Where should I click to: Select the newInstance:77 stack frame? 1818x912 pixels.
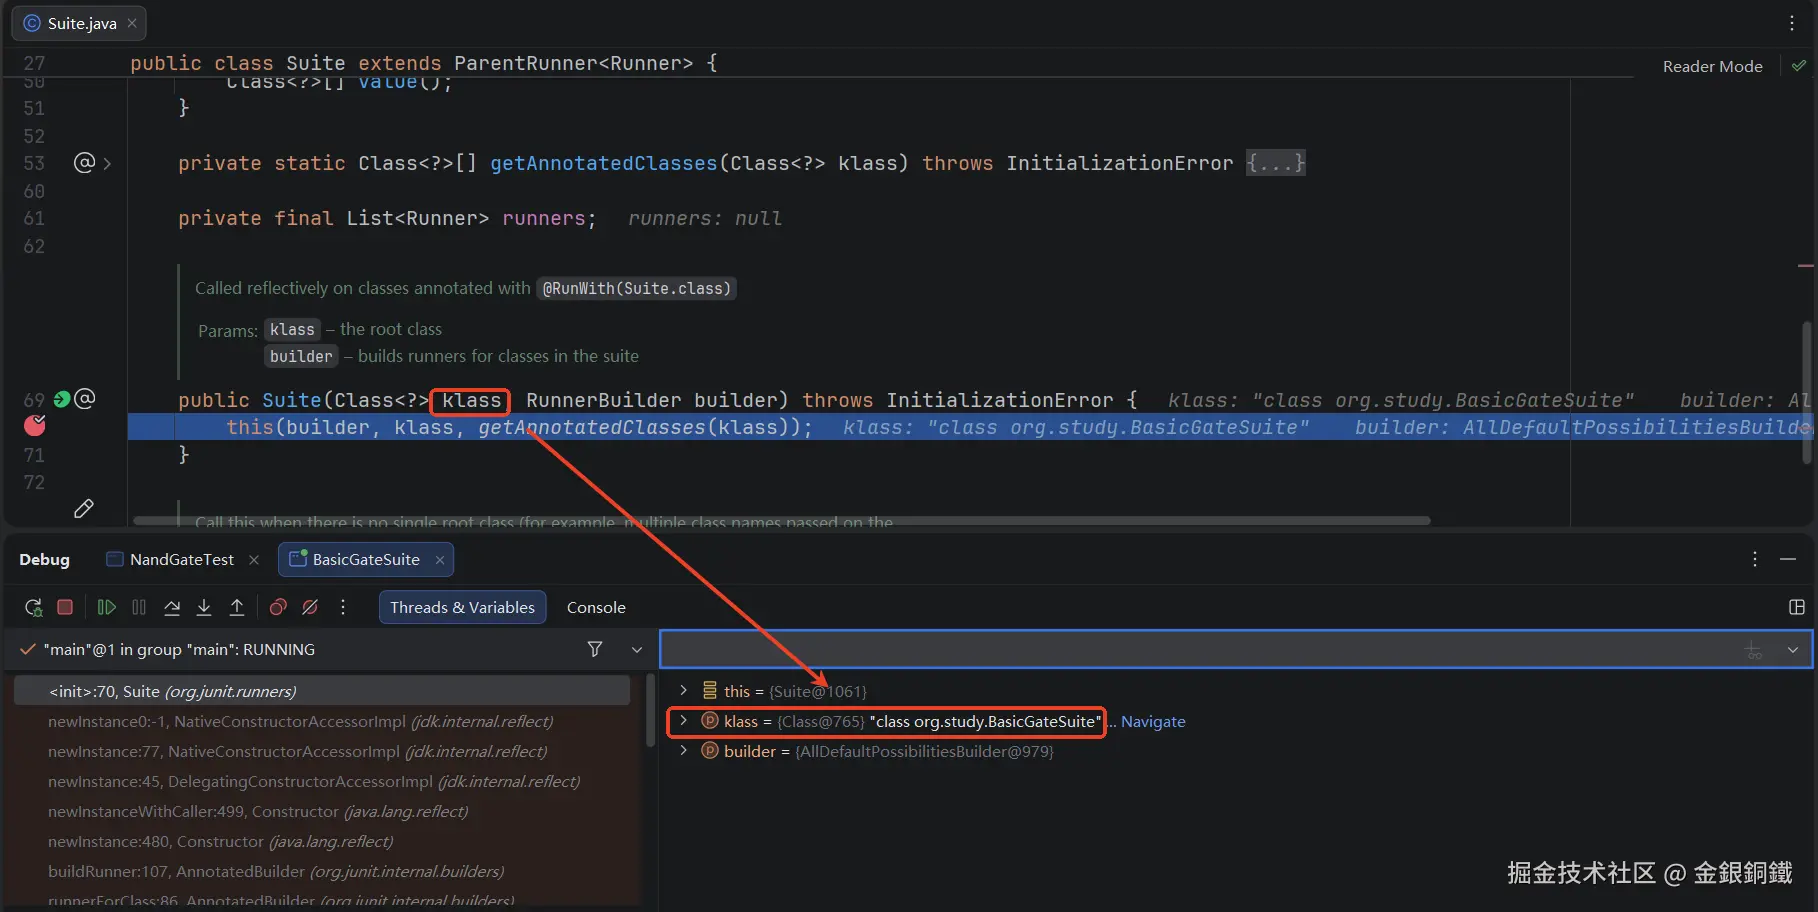tap(322, 751)
